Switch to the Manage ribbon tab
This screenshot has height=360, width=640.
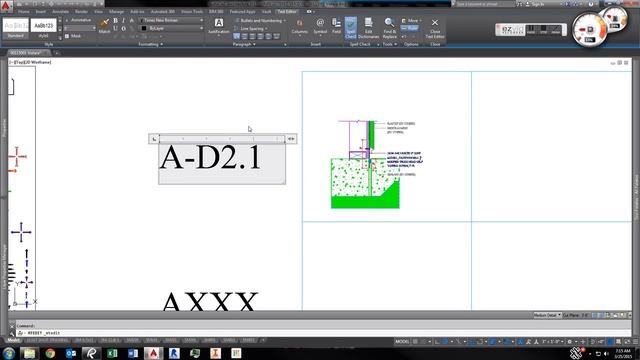(x=116, y=12)
